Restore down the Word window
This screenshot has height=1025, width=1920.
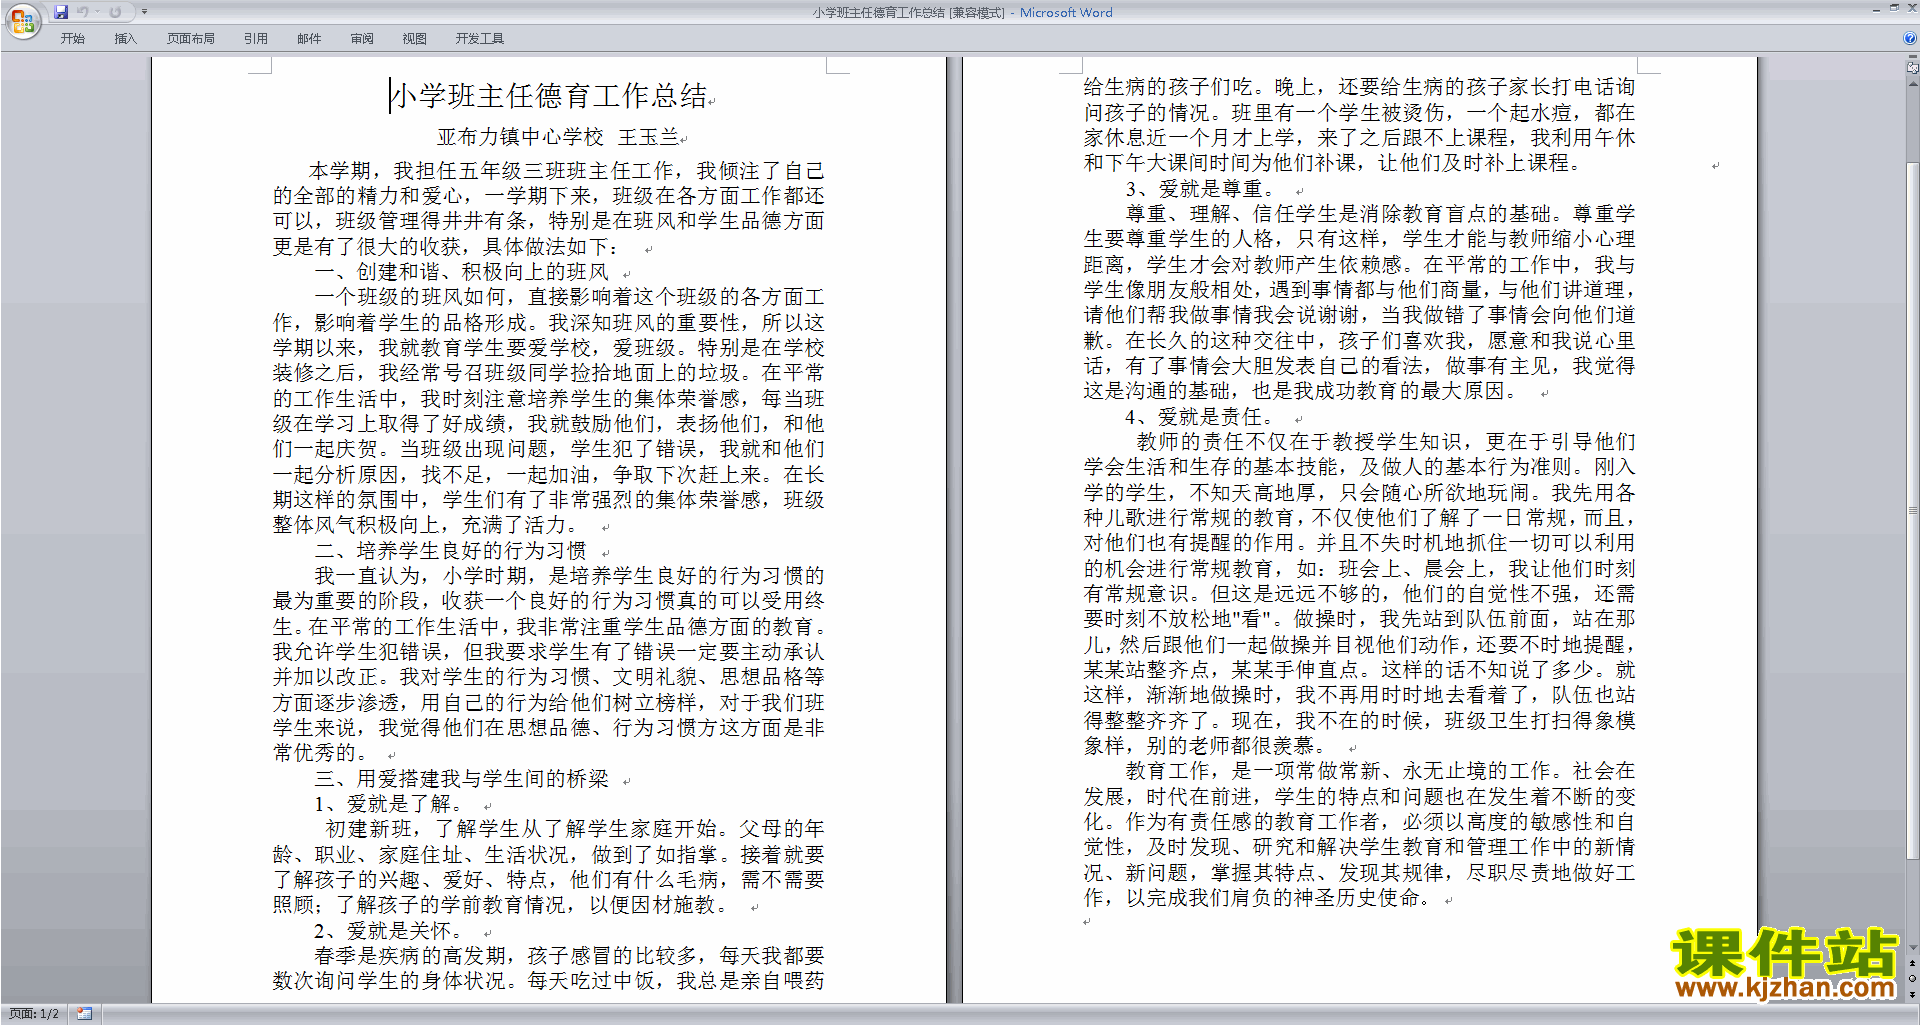[1894, 8]
